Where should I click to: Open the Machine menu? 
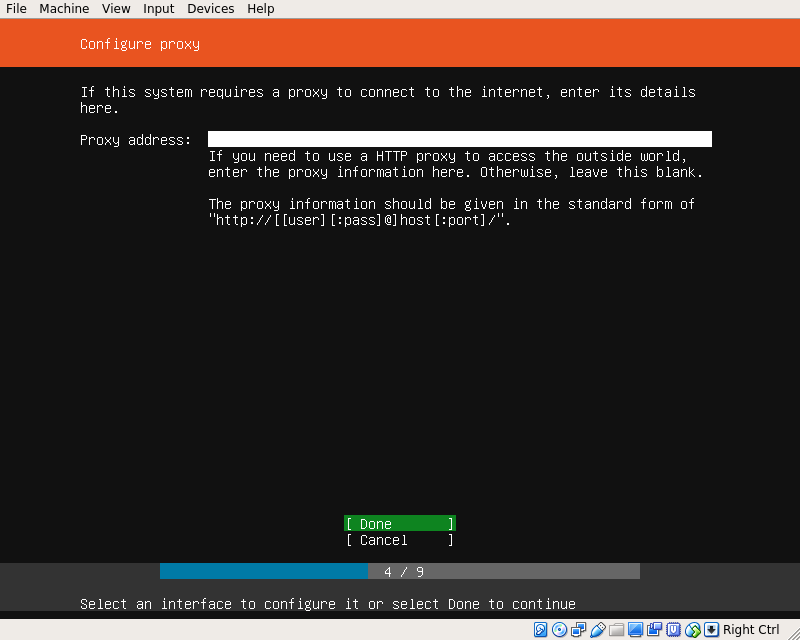pyautogui.click(x=64, y=9)
